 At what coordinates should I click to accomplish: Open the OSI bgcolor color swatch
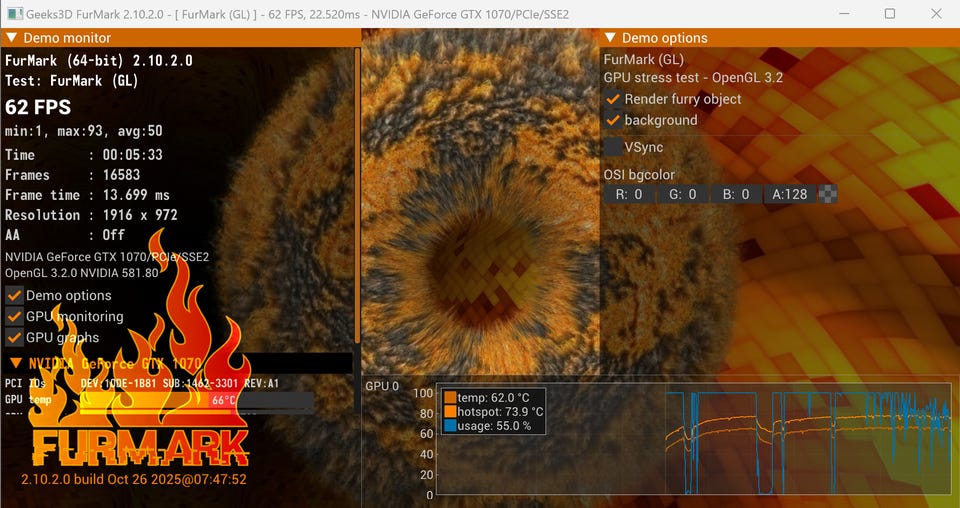coord(828,195)
